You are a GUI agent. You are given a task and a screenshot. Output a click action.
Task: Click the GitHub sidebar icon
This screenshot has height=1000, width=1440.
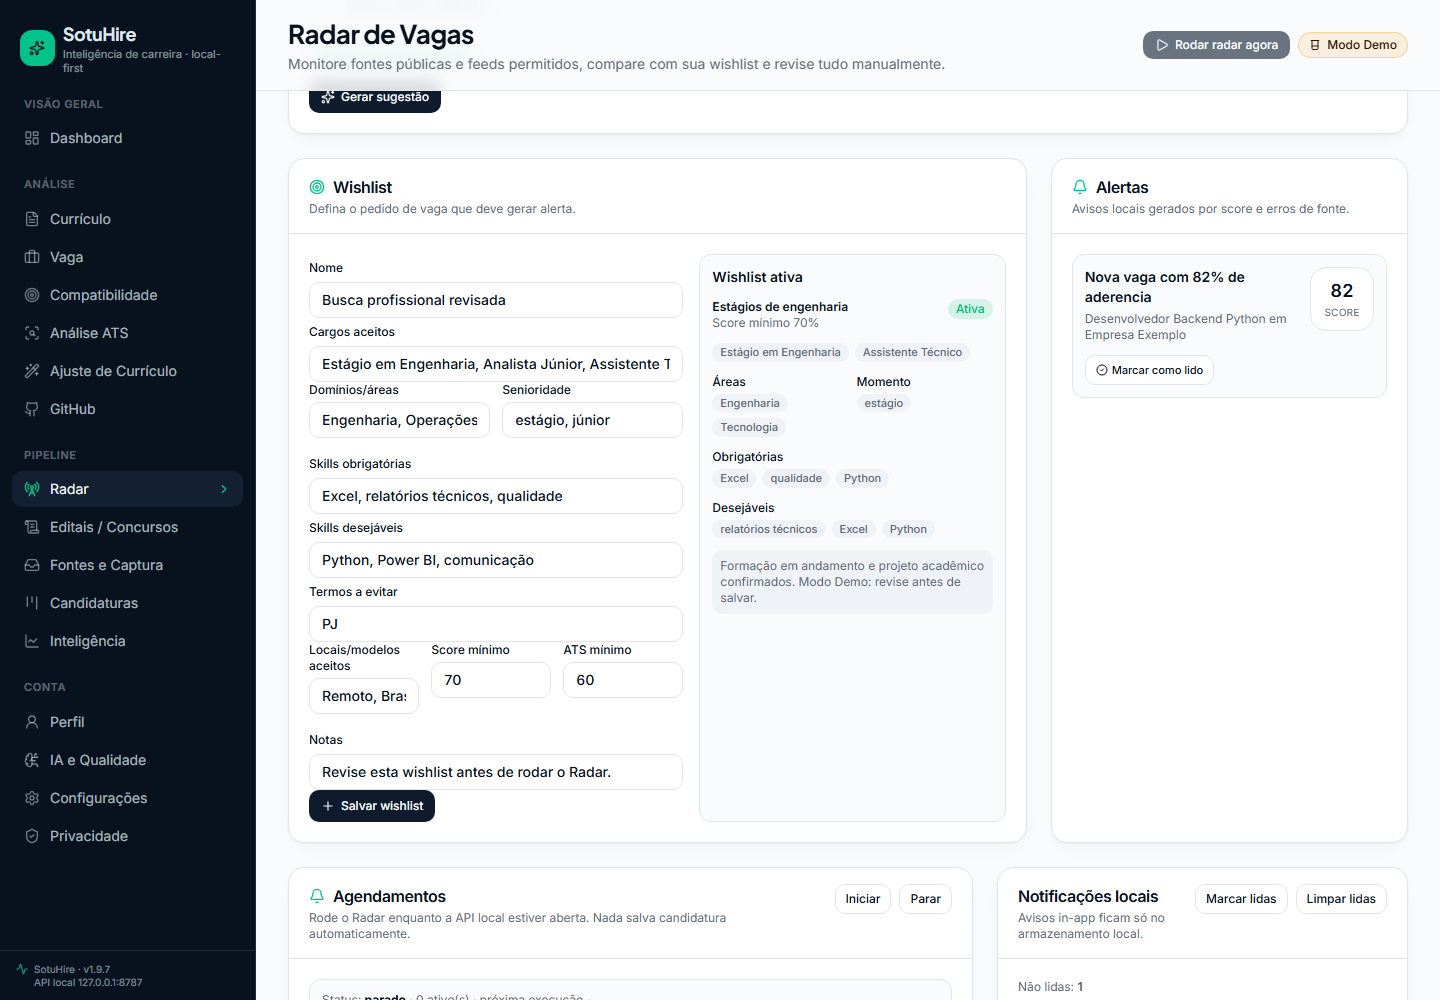pyautogui.click(x=32, y=409)
